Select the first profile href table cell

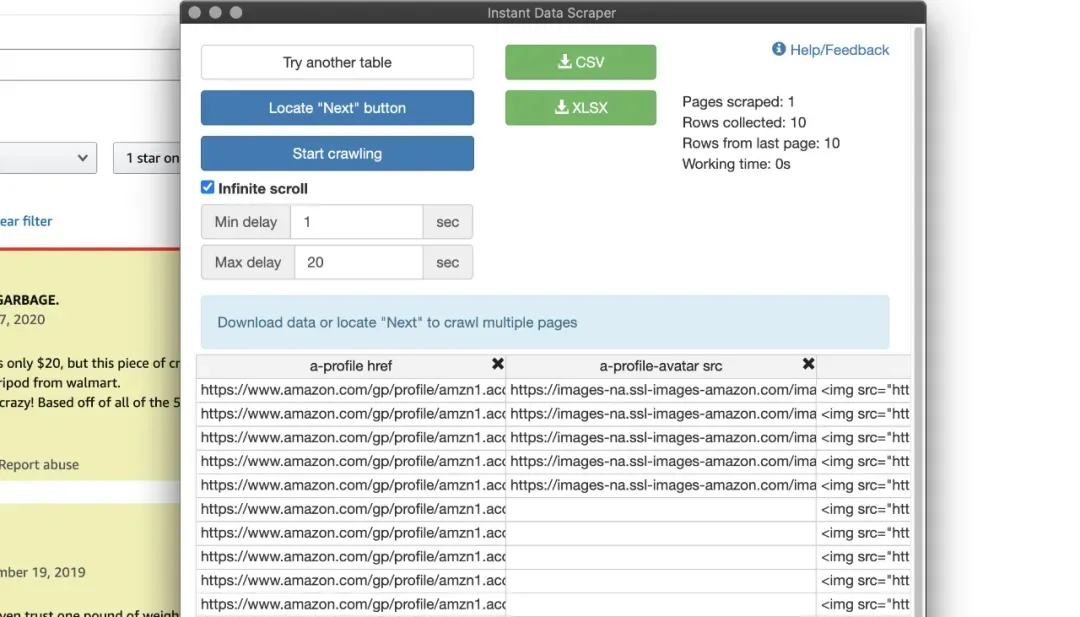[351, 390]
